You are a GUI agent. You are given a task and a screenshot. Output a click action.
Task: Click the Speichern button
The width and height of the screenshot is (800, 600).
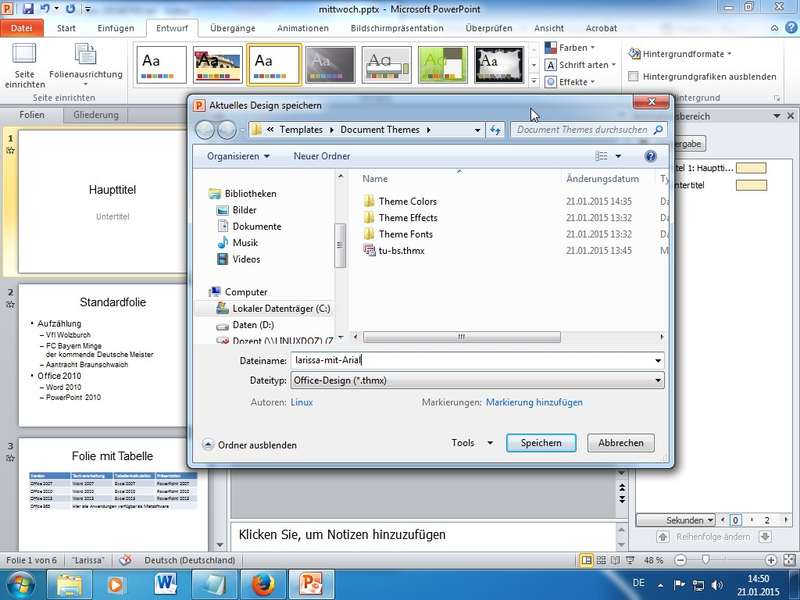pos(541,442)
